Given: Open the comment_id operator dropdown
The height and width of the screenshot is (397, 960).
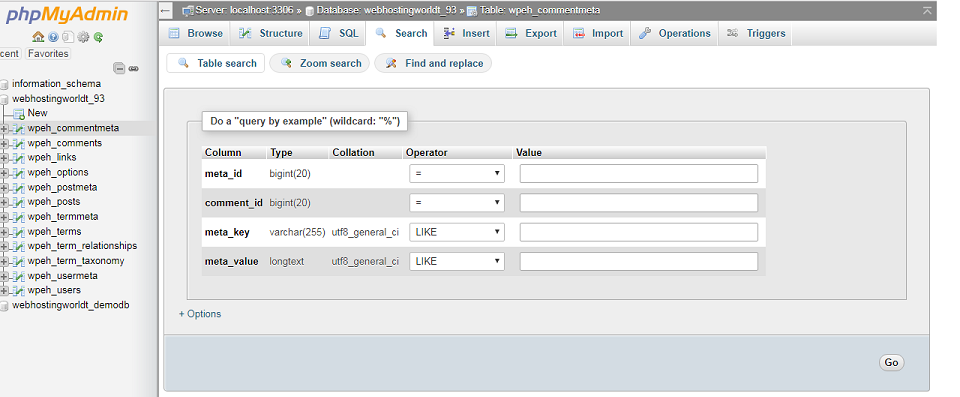Looking at the screenshot, I should [x=457, y=203].
